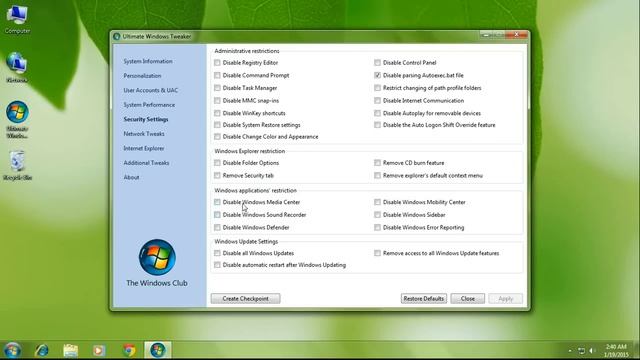640x360 pixels.
Task: Check Disable Windows Mobility Center
Action: pyautogui.click(x=377, y=202)
